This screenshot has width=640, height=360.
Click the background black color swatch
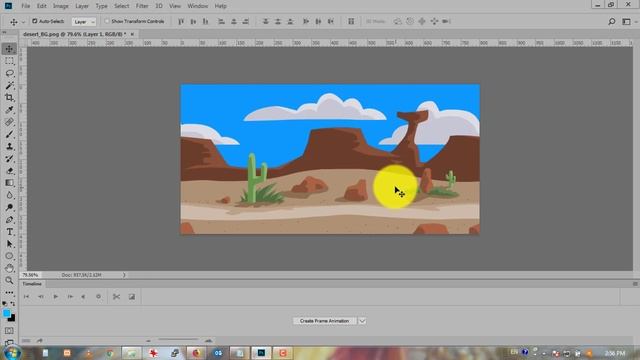pyautogui.click(x=13, y=318)
